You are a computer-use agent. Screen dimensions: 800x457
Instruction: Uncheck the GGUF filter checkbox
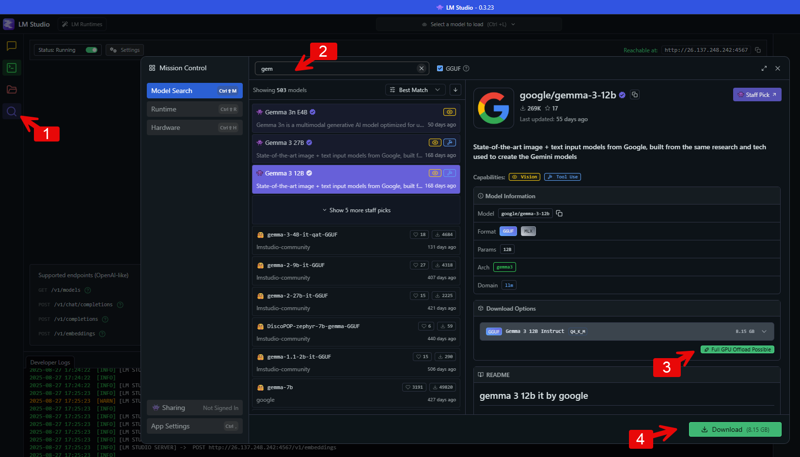(x=440, y=68)
